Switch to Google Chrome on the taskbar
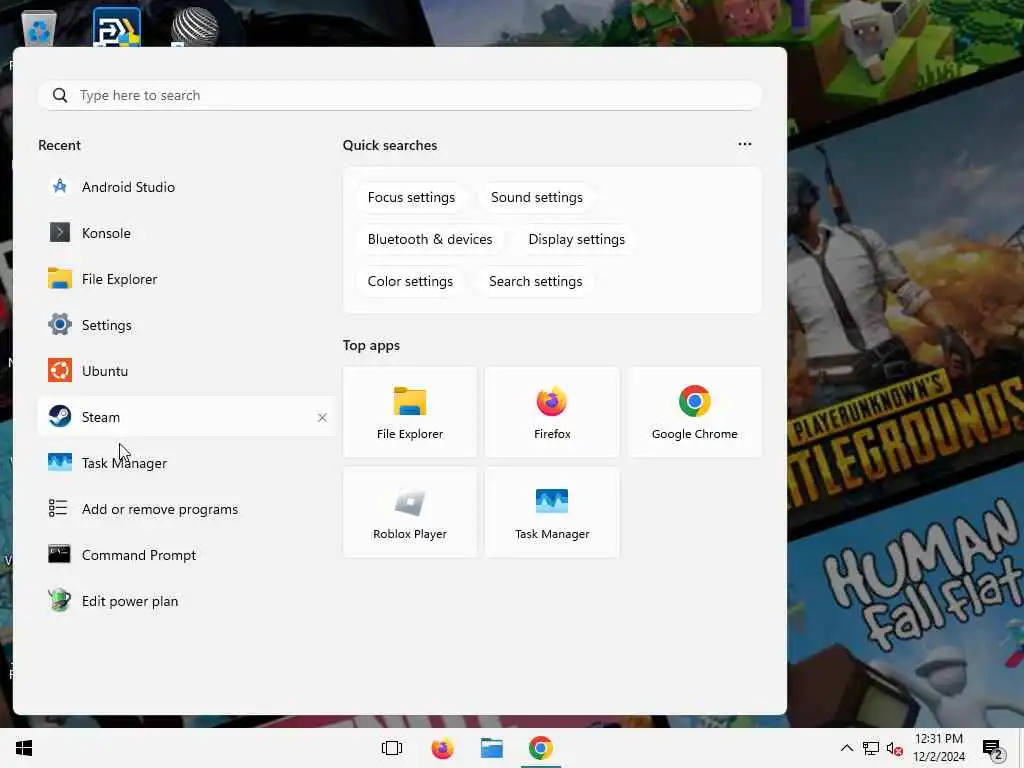Image resolution: width=1024 pixels, height=768 pixels. (541, 748)
